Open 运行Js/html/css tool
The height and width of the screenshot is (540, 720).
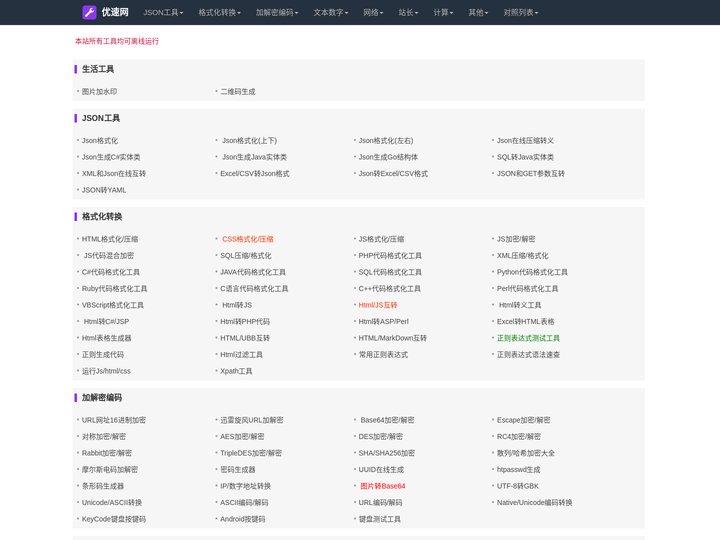tap(106, 371)
